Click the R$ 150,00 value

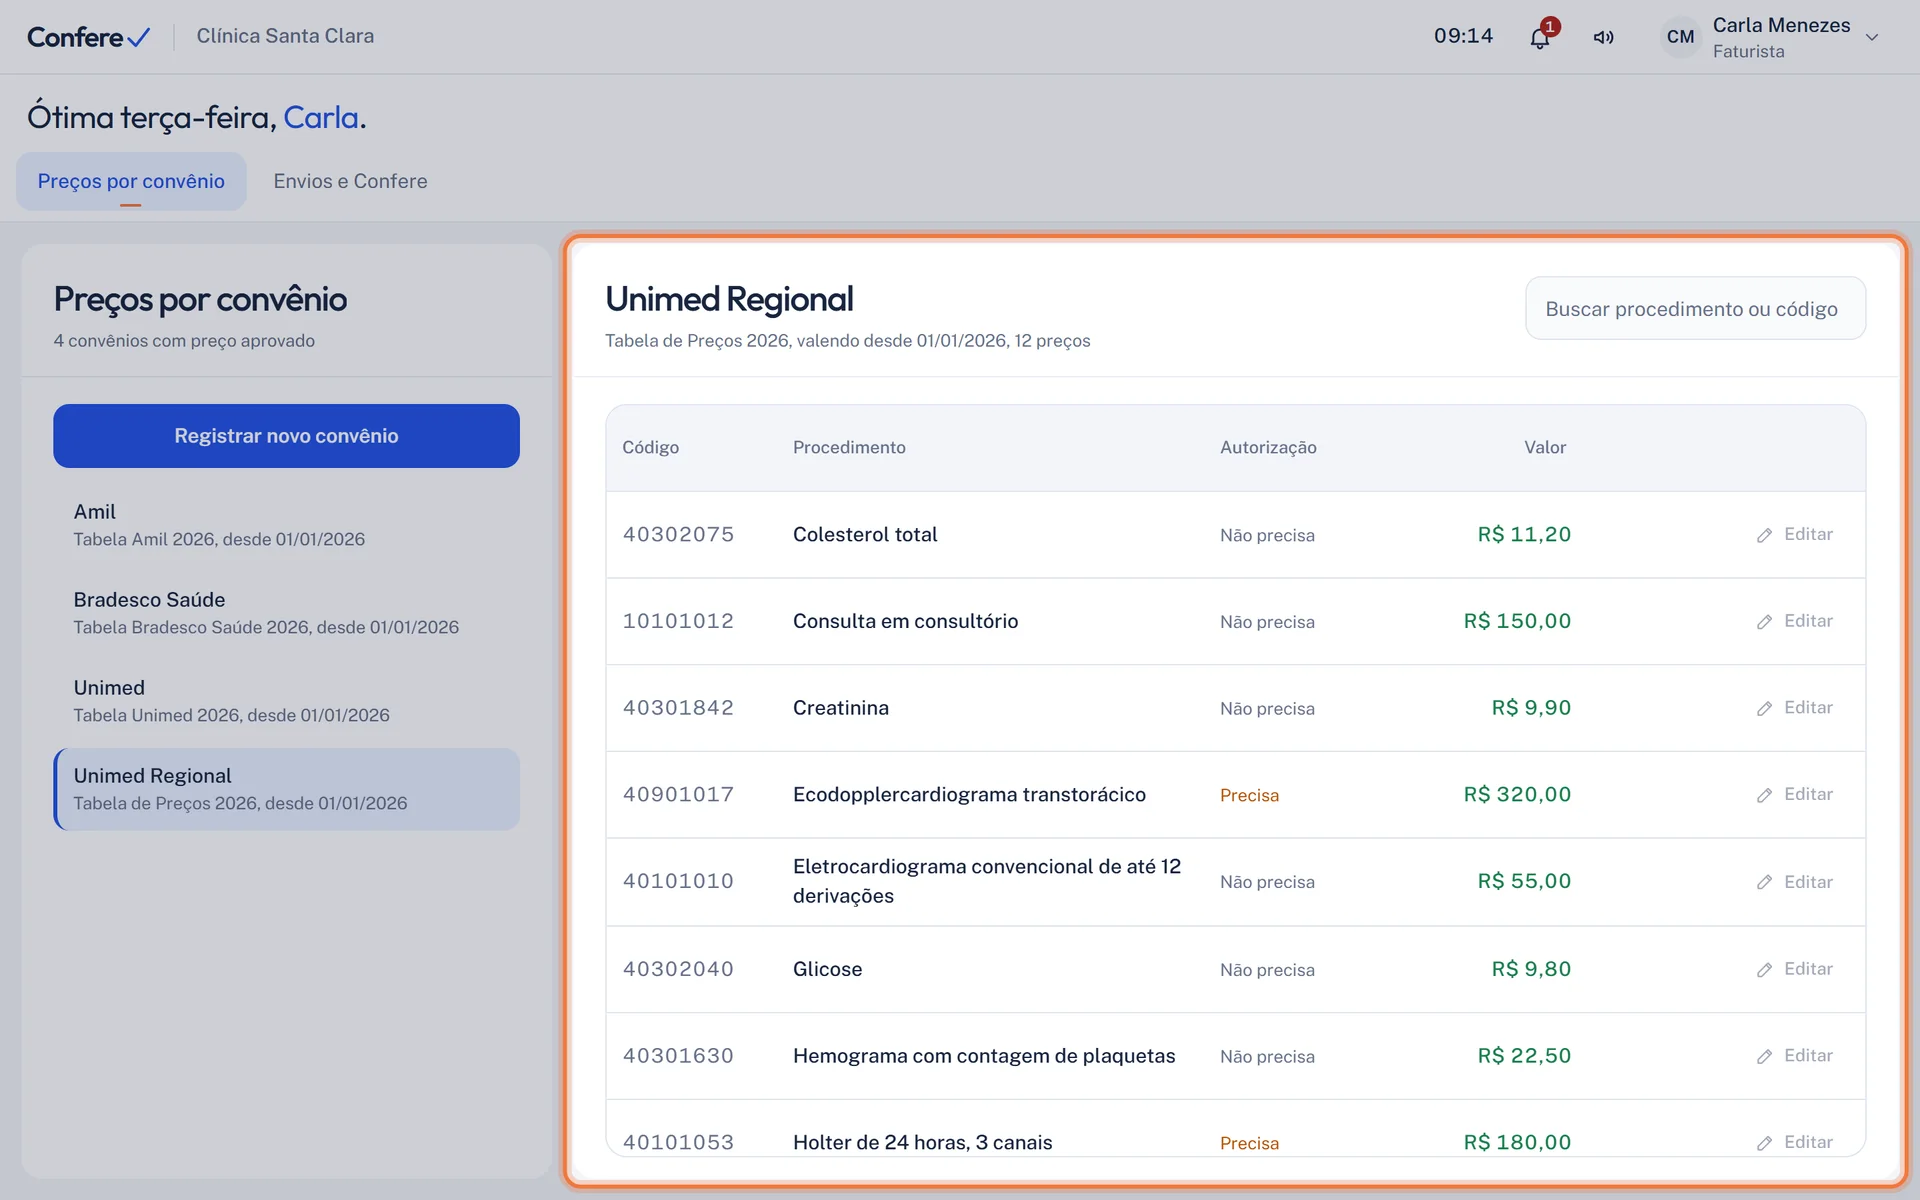click(1517, 621)
